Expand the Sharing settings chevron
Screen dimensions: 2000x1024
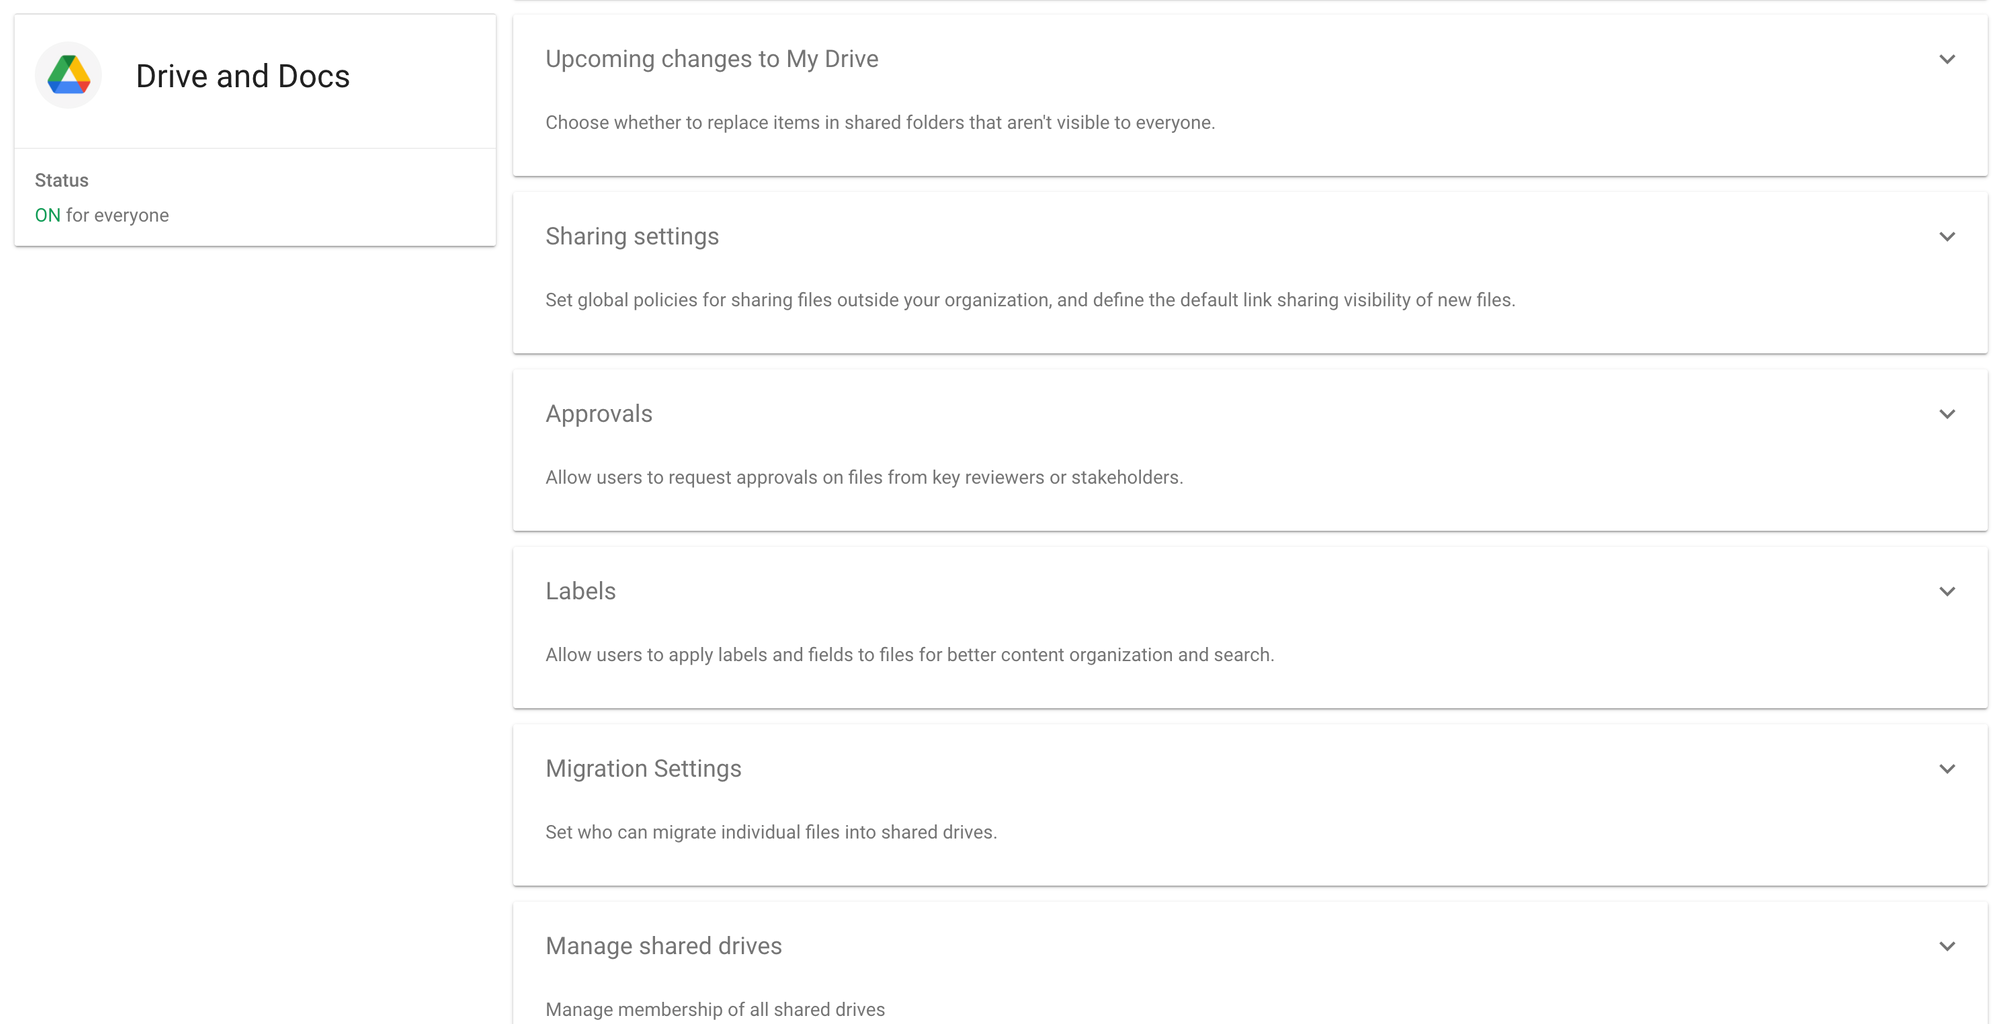click(x=1946, y=237)
